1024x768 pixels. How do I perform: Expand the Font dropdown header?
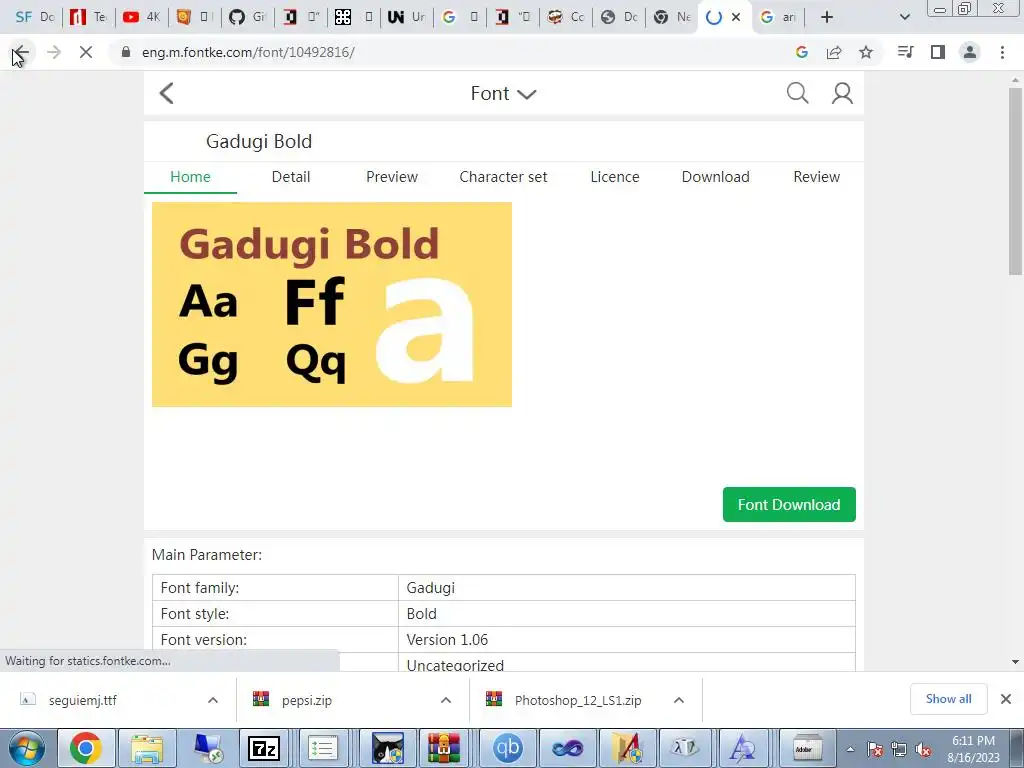(504, 93)
